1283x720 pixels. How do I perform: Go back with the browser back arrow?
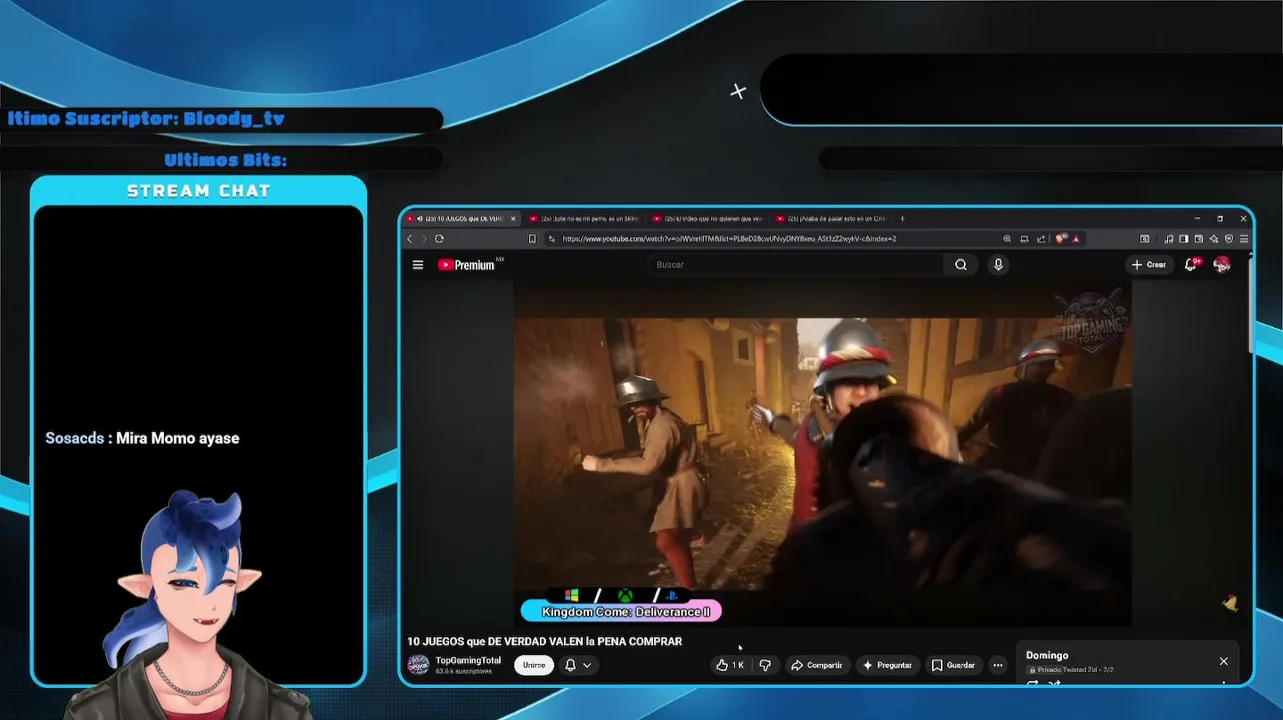[x=410, y=239]
